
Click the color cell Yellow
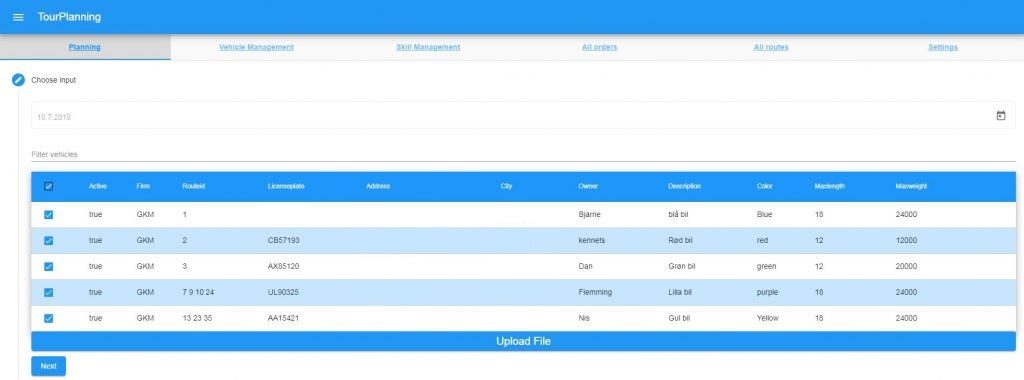click(x=767, y=318)
